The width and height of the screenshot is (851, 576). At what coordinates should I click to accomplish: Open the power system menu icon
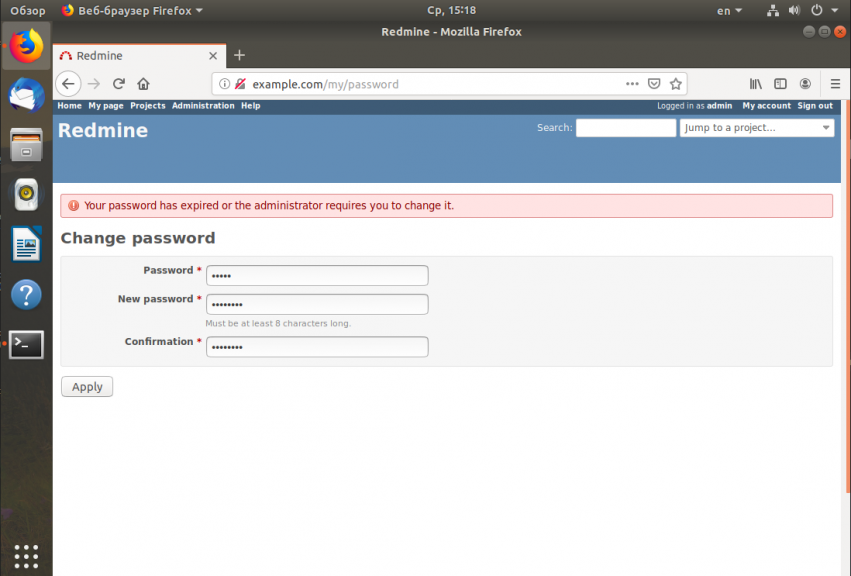pos(817,10)
